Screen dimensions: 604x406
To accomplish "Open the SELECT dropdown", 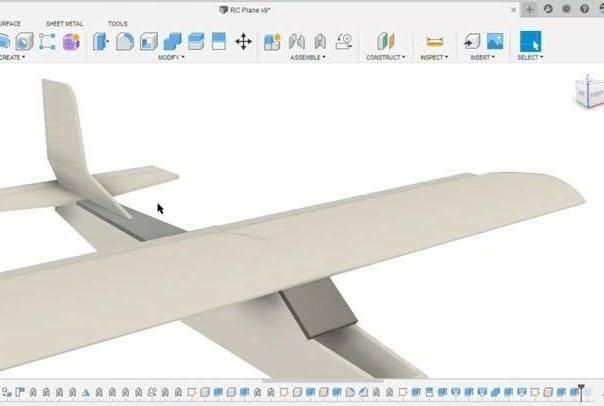I will pos(530,57).
